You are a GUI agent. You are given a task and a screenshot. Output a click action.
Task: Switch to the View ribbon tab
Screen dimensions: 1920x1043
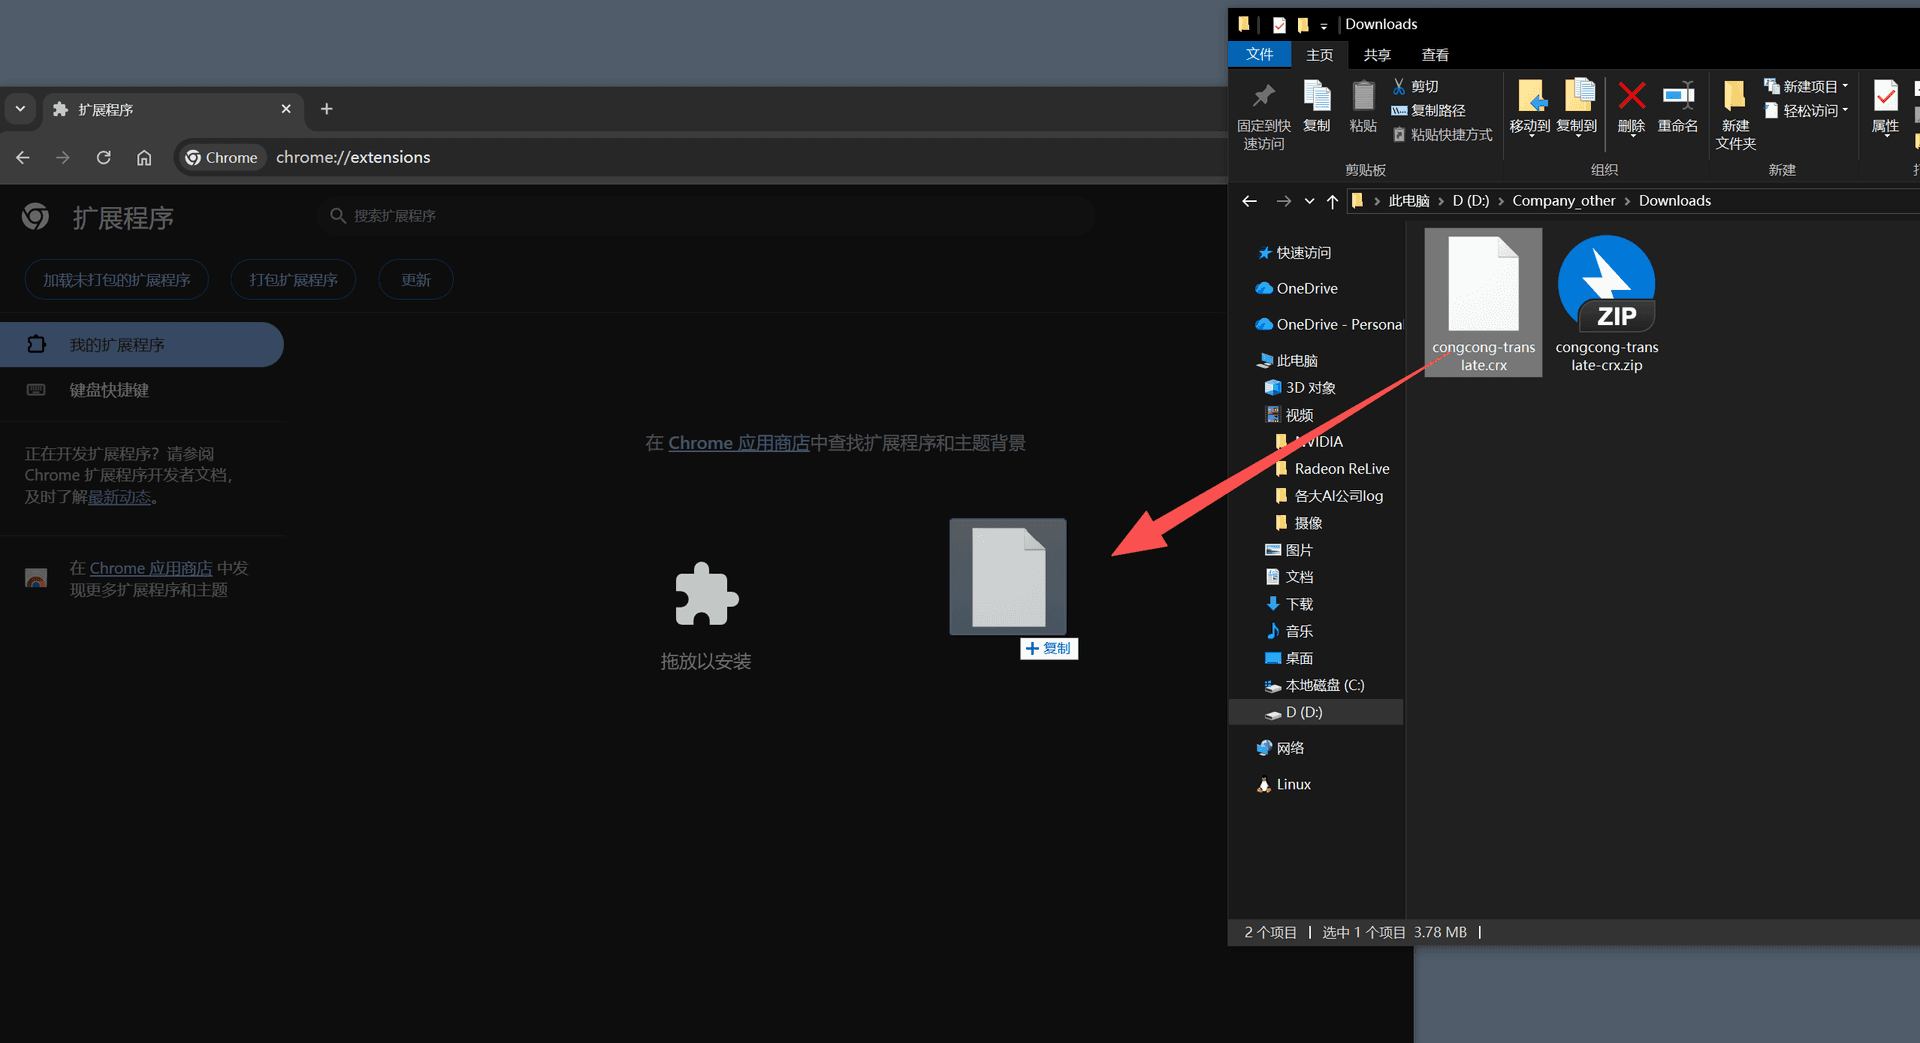(x=1435, y=55)
